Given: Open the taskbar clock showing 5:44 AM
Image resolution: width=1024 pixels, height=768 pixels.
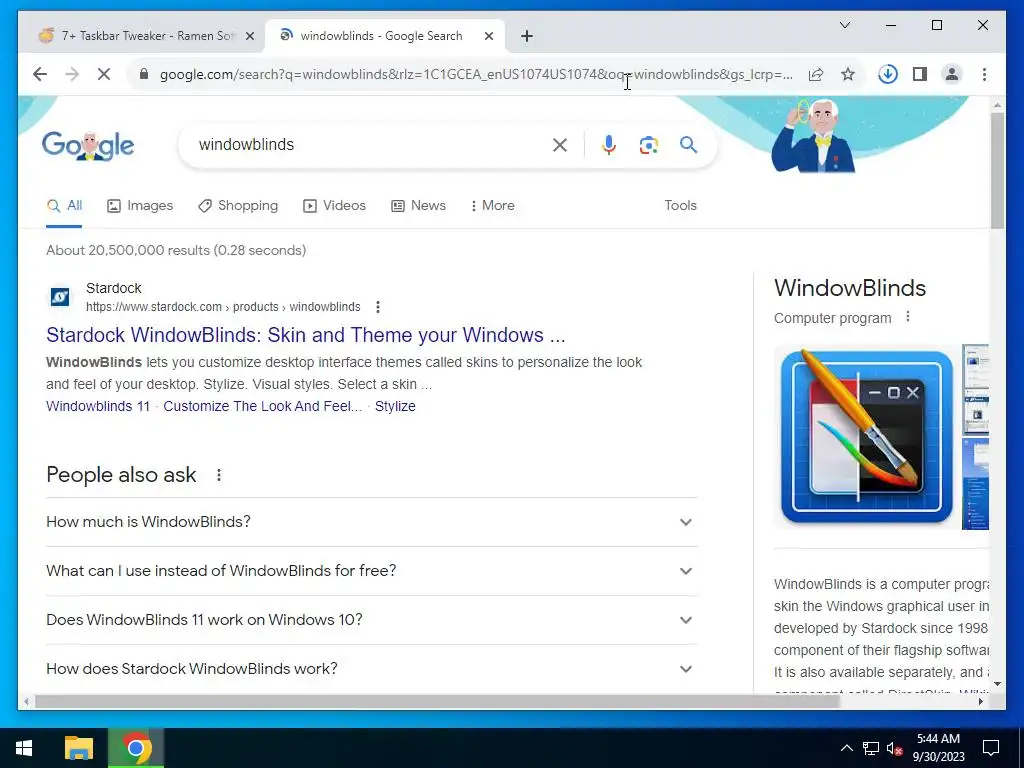Looking at the screenshot, I should (x=938, y=748).
